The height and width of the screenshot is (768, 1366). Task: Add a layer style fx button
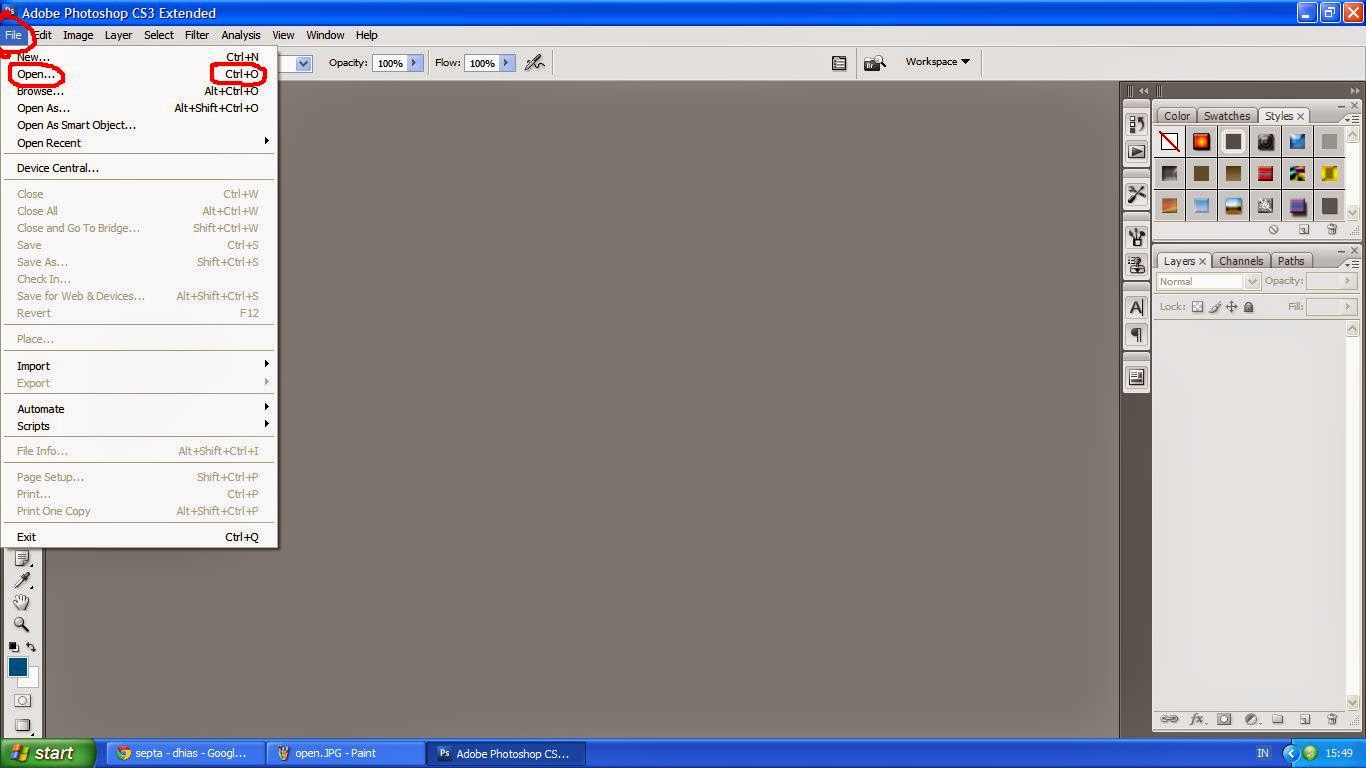coord(1196,719)
